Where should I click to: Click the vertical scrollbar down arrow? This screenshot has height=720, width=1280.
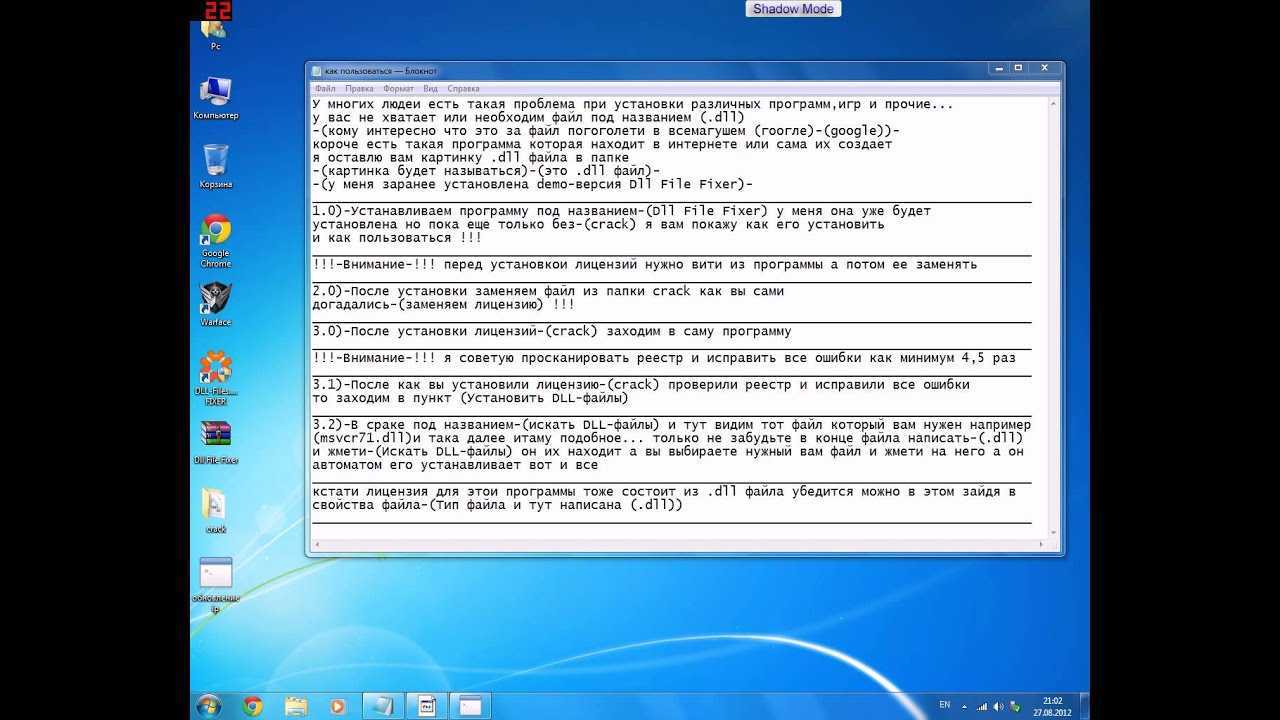pyautogui.click(x=1053, y=532)
